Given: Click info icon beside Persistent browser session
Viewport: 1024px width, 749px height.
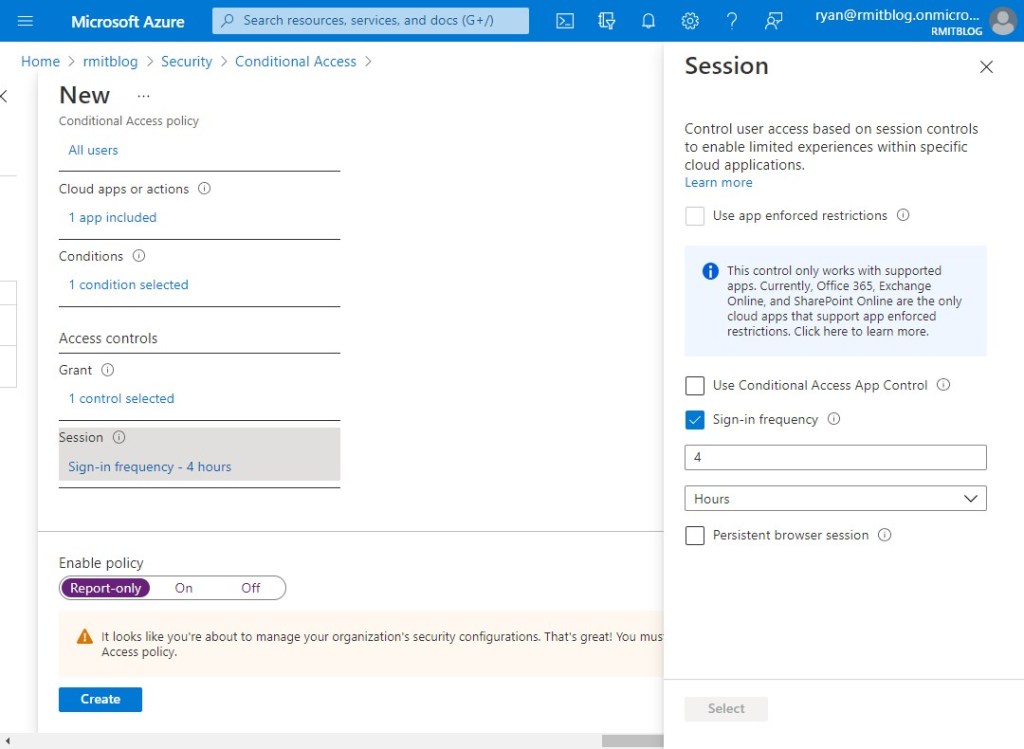Looking at the screenshot, I should coord(885,535).
